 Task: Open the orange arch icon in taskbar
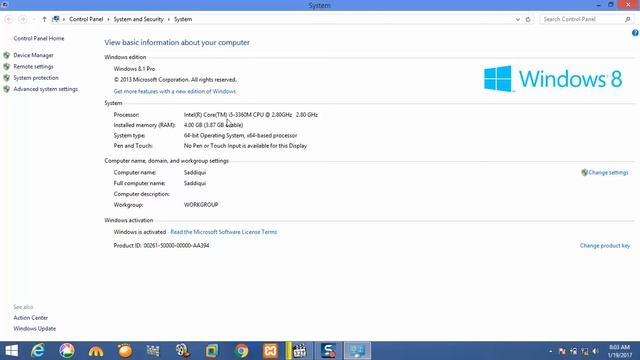[96, 351]
